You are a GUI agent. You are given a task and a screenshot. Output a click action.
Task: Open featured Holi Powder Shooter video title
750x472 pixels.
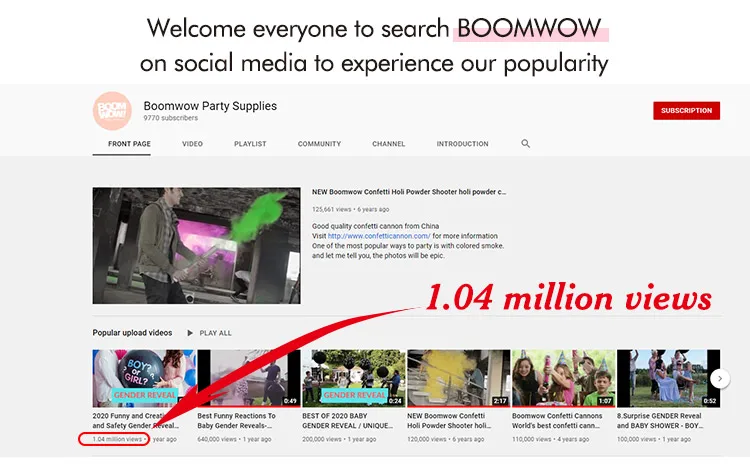(409, 192)
